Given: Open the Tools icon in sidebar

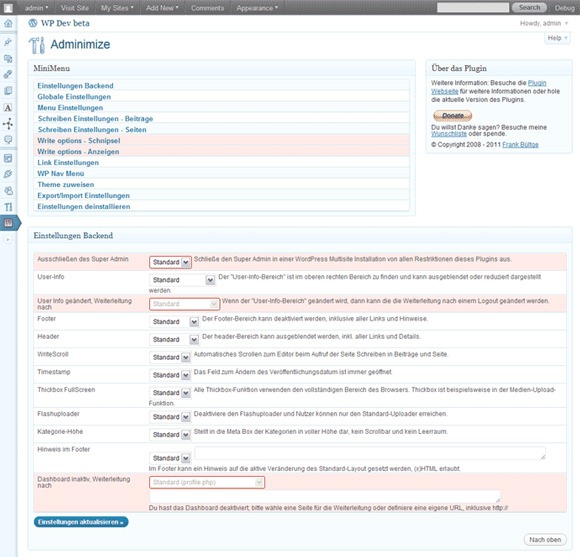Looking at the screenshot, I should coord(8,207).
